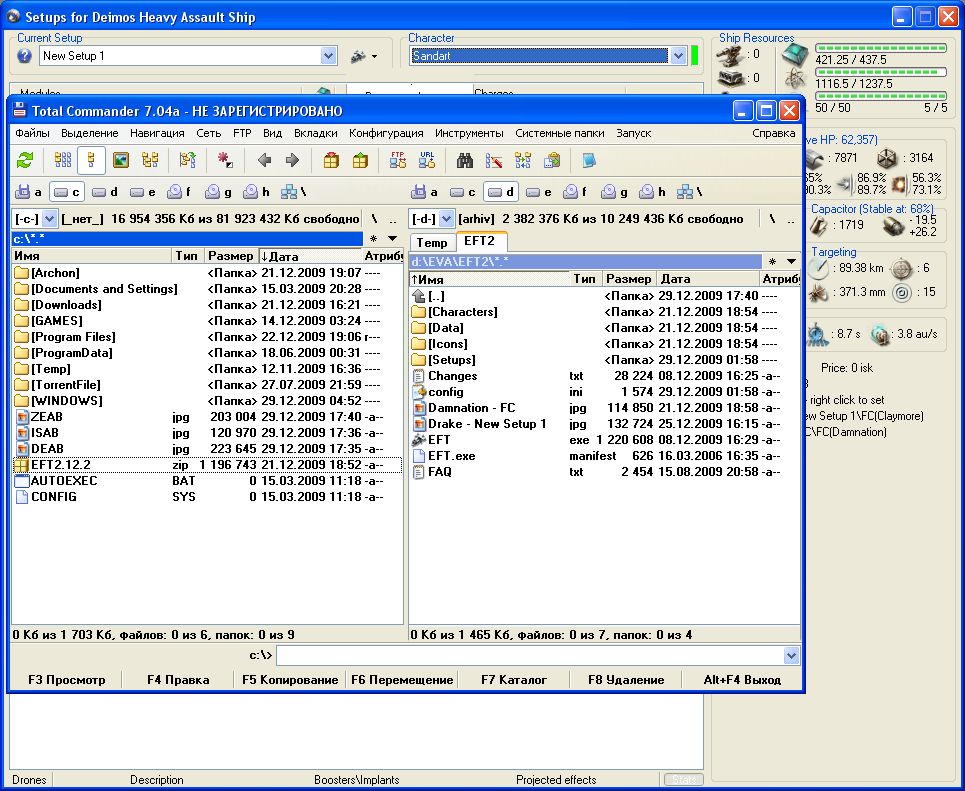Screen dimensions: 965x791
Task: Click the Pack files gift-box icon
Action: (x=331, y=160)
